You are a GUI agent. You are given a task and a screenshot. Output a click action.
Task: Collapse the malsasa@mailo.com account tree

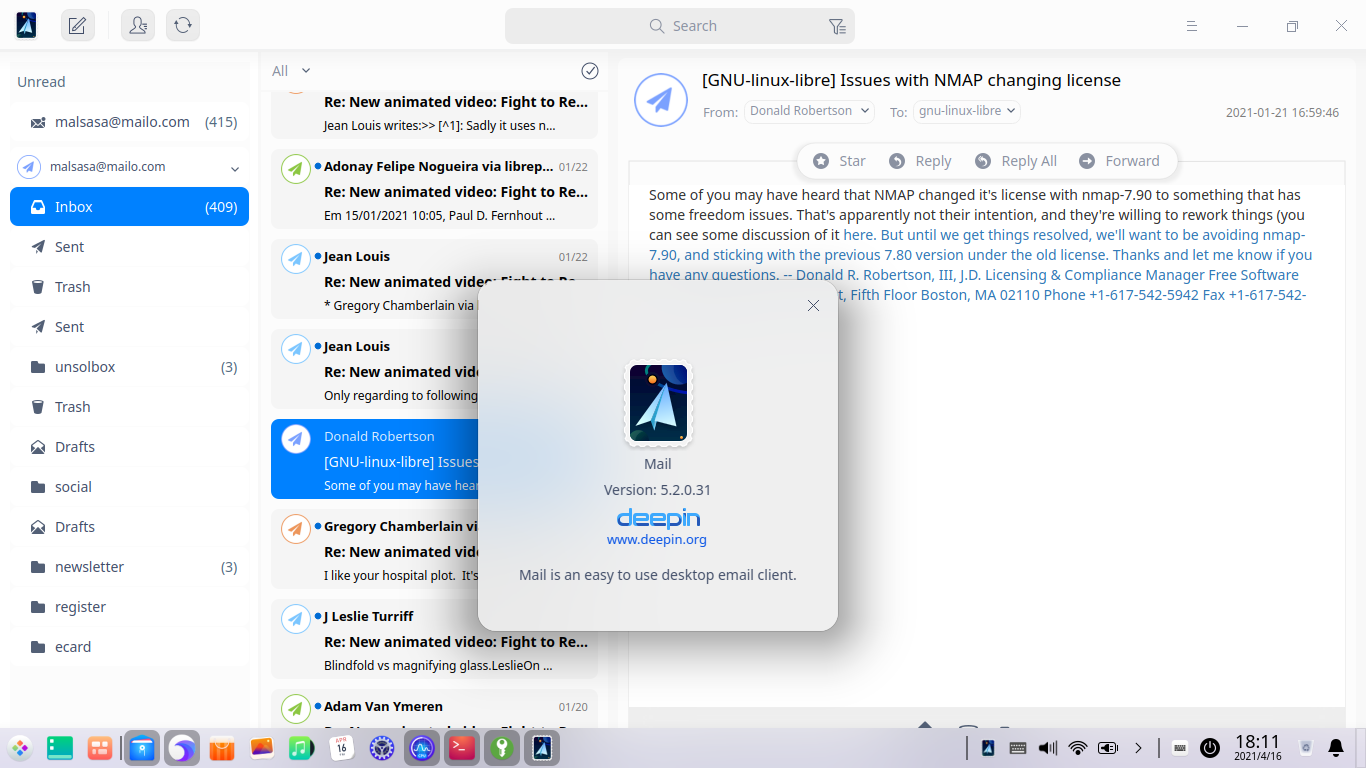coord(235,168)
